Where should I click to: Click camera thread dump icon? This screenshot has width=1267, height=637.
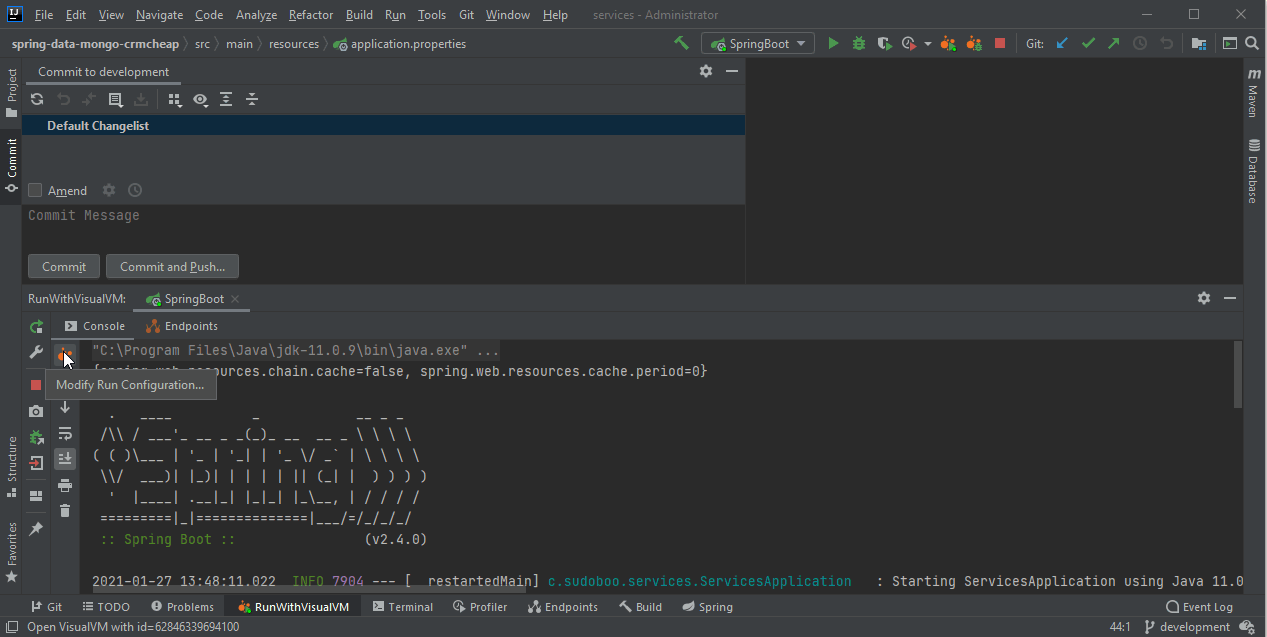click(36, 411)
